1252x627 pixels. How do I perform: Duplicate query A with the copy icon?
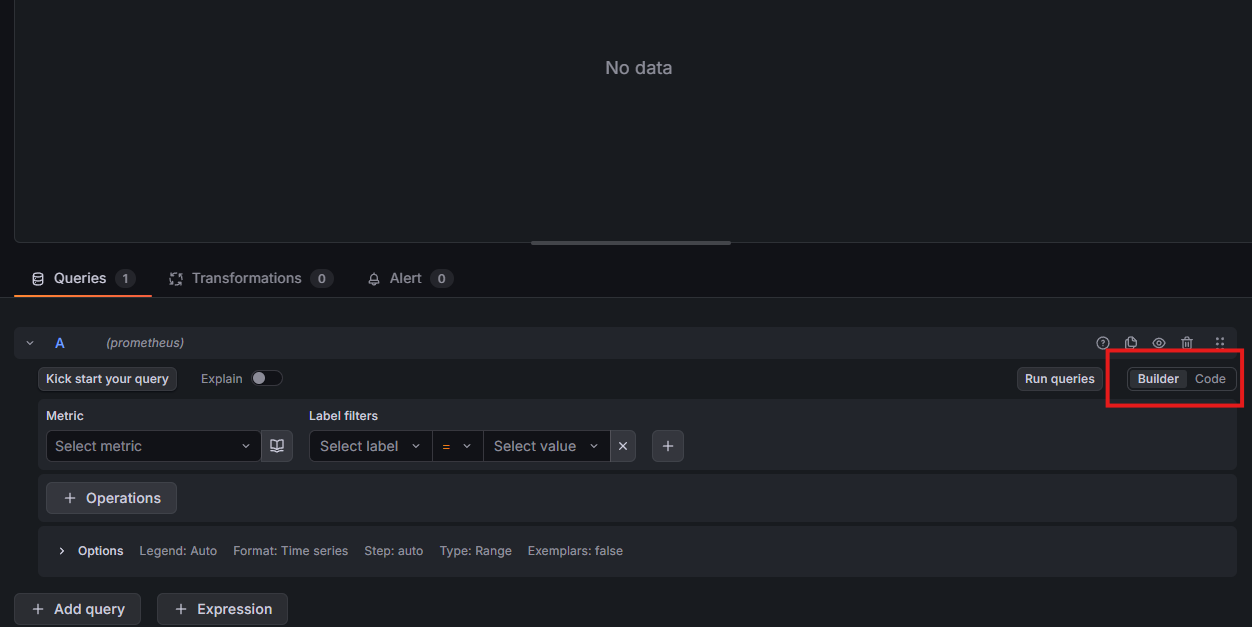click(x=1131, y=343)
